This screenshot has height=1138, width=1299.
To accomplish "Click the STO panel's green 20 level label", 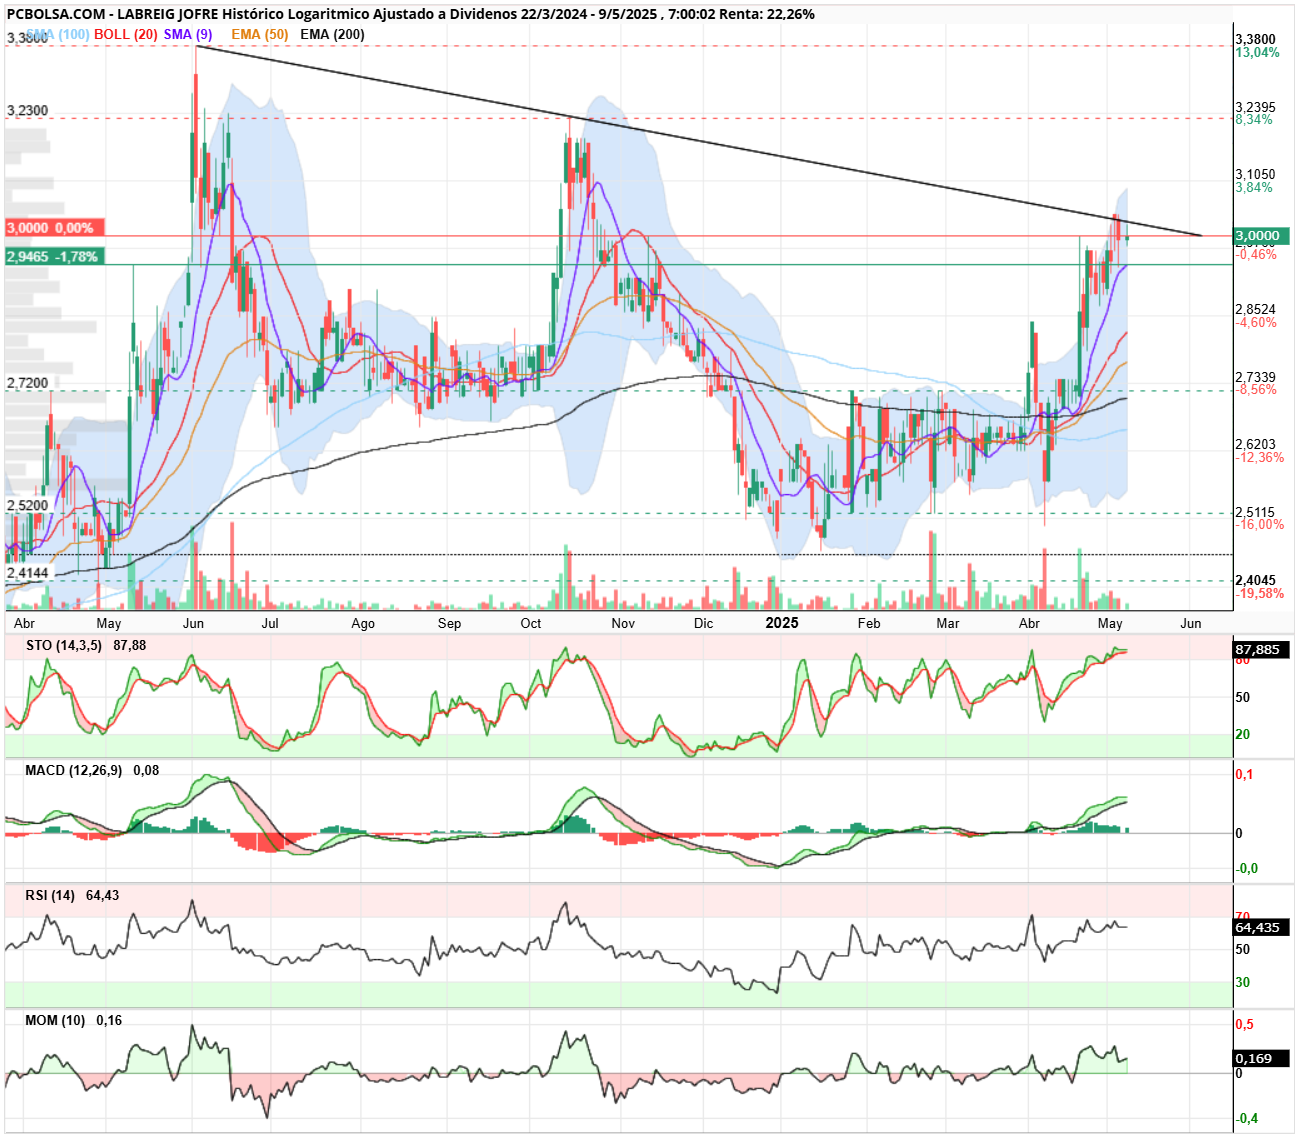I will point(1243,734).
